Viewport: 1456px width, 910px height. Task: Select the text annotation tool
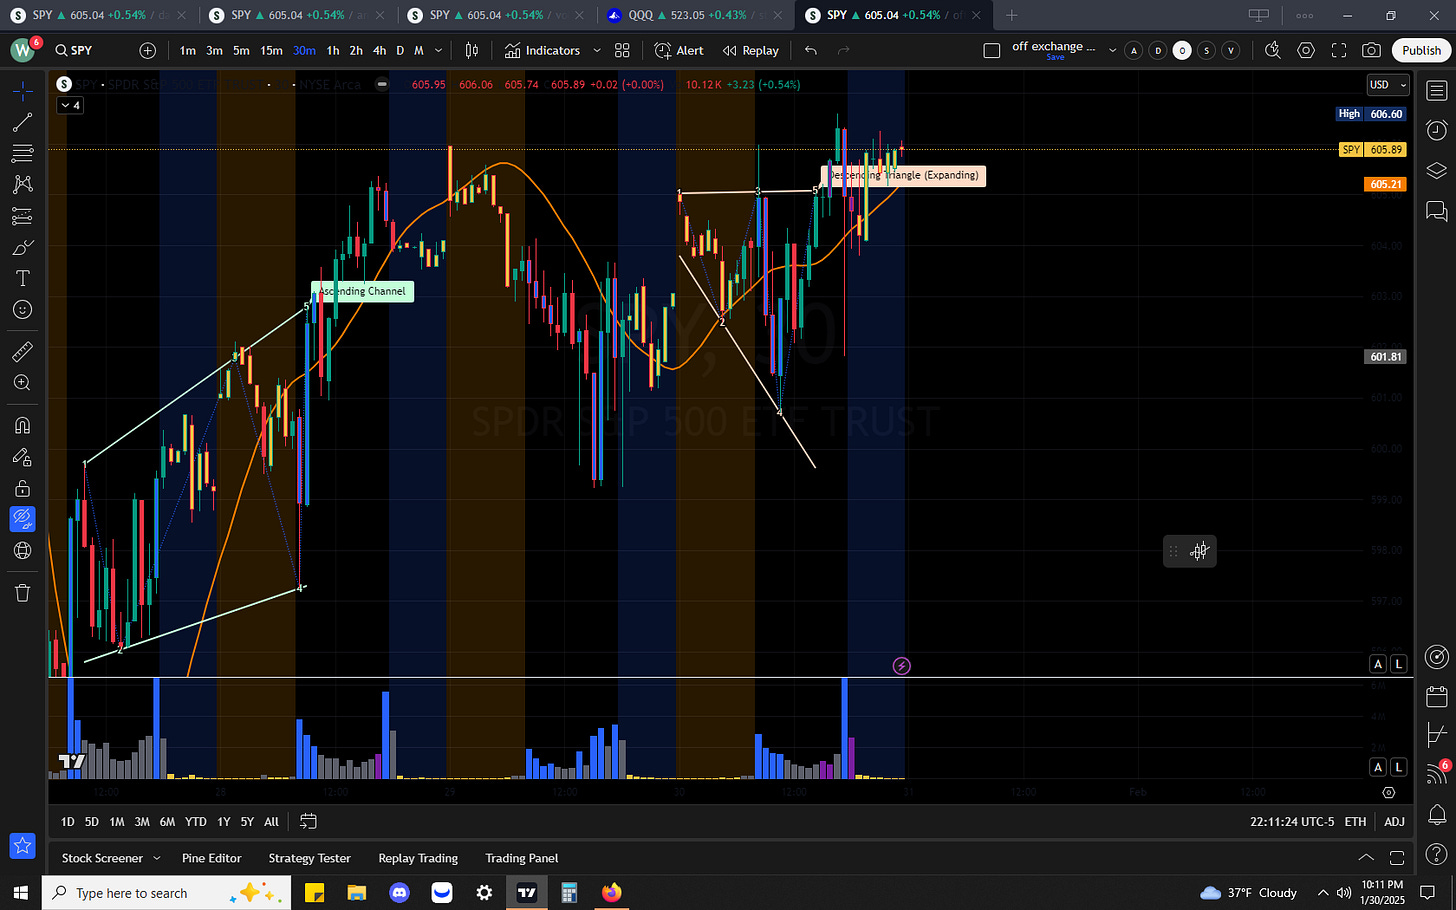point(22,278)
